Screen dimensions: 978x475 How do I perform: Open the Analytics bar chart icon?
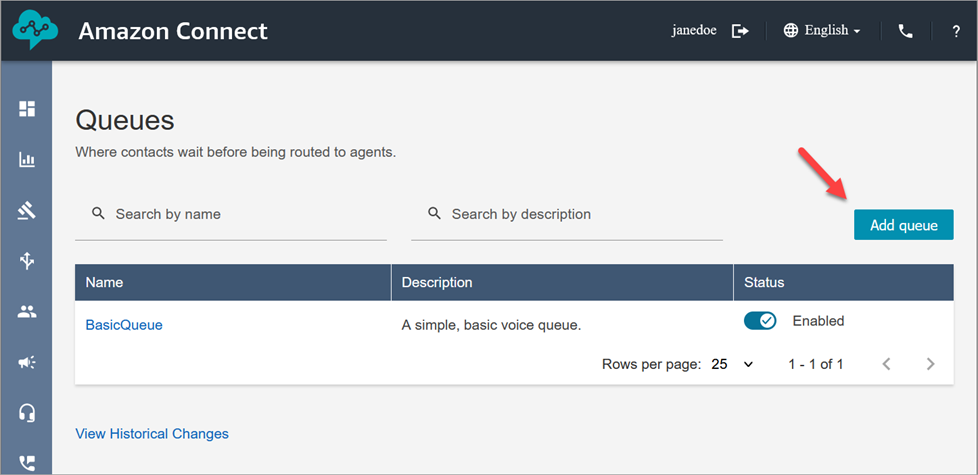pyautogui.click(x=27, y=160)
